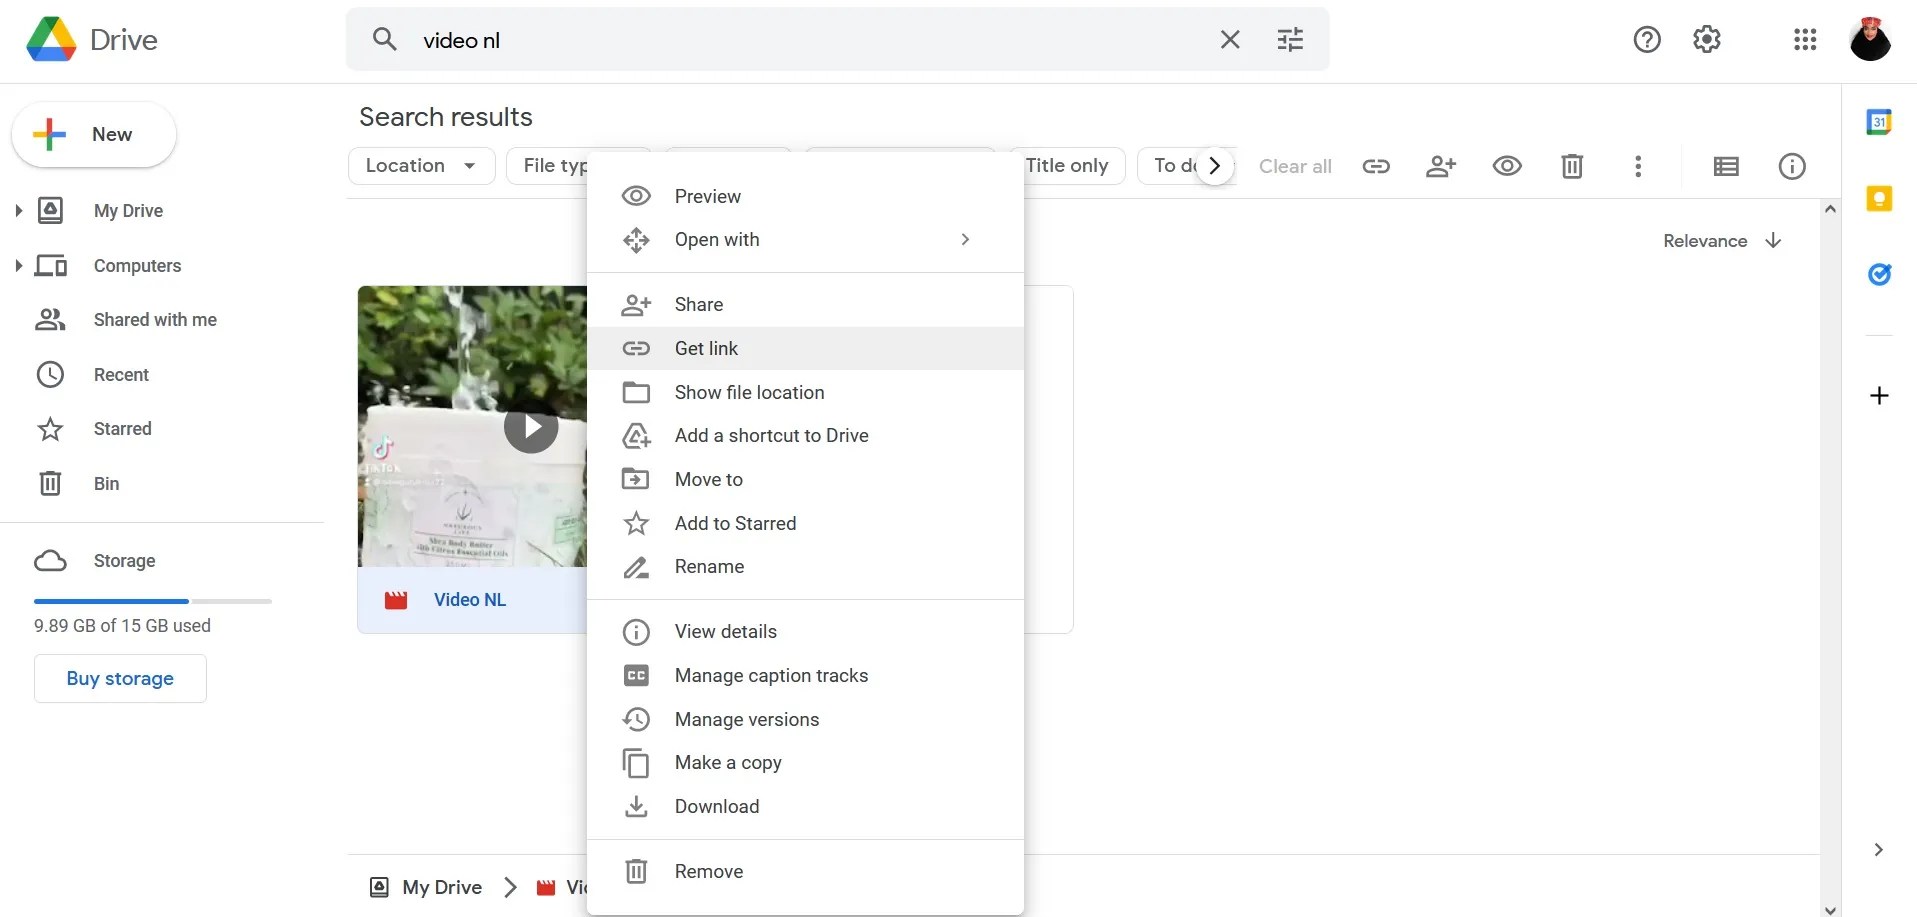Open file details with the info icon
This screenshot has width=1917, height=917.
pyautogui.click(x=1791, y=166)
